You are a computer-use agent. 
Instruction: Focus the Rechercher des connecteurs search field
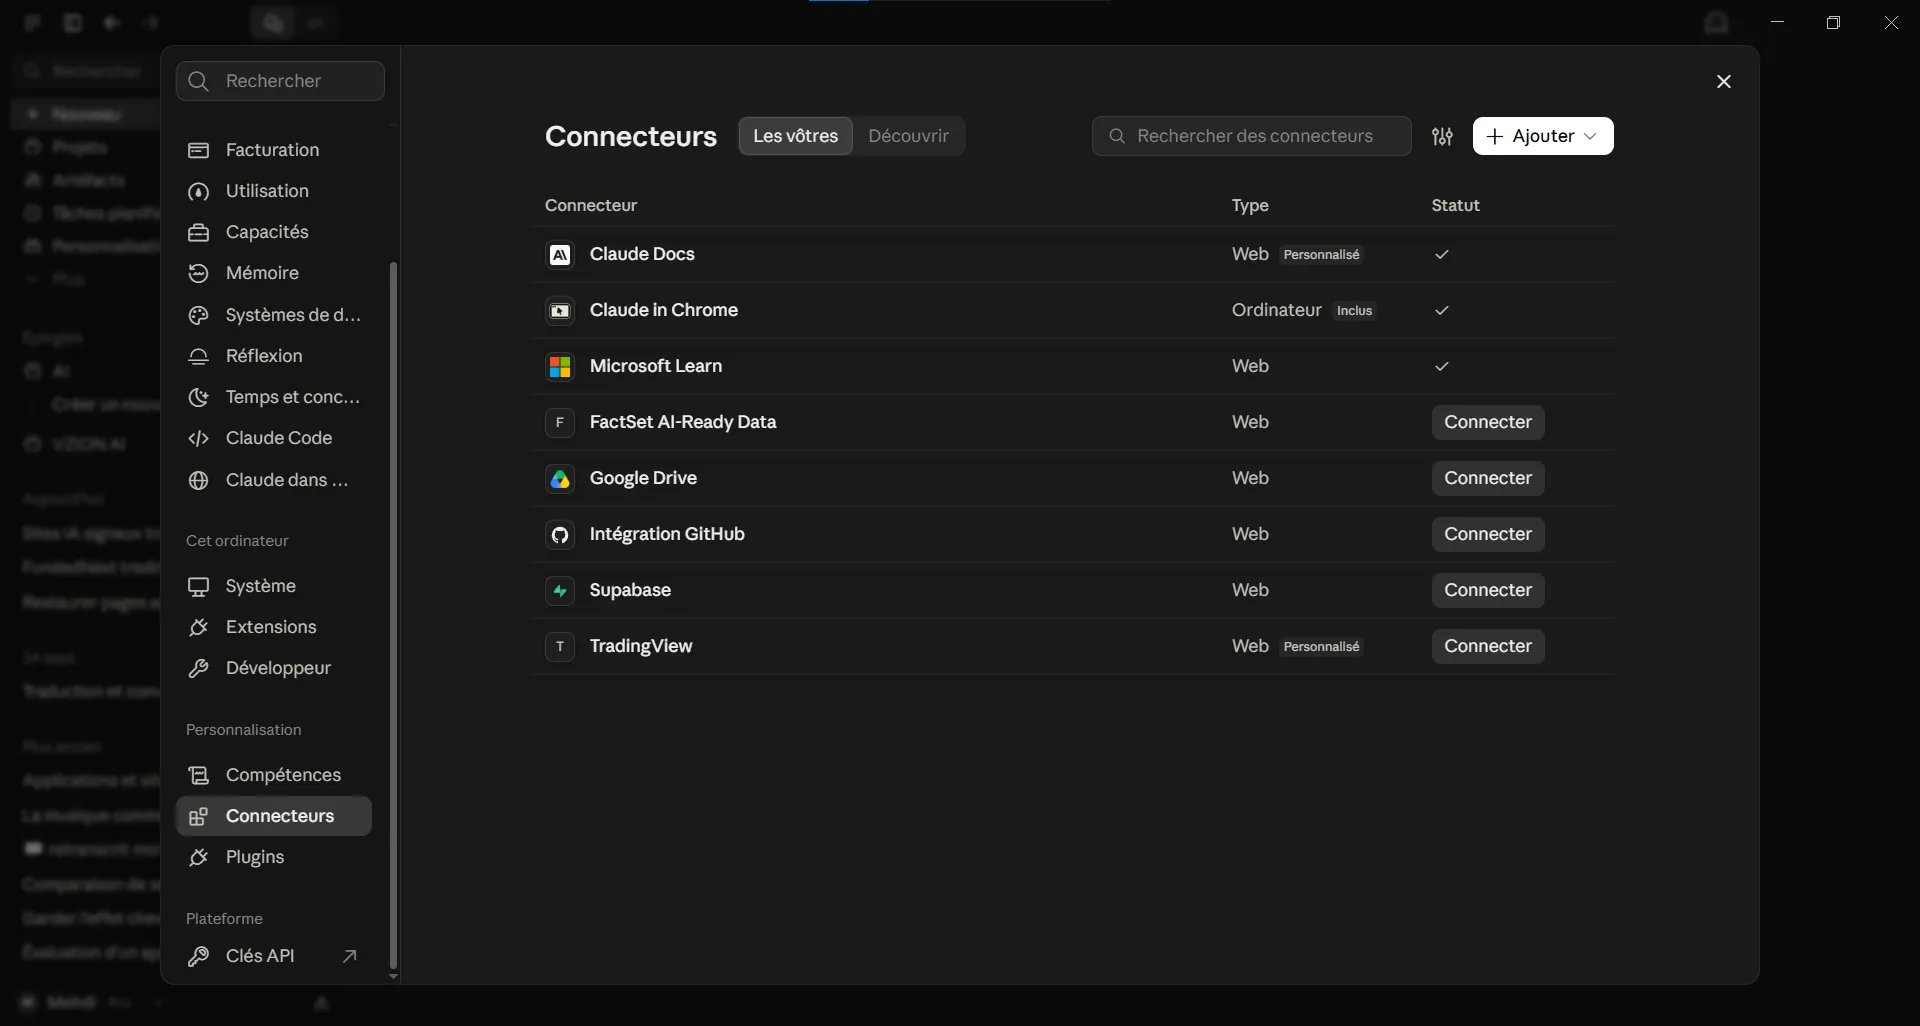[x=1251, y=136]
